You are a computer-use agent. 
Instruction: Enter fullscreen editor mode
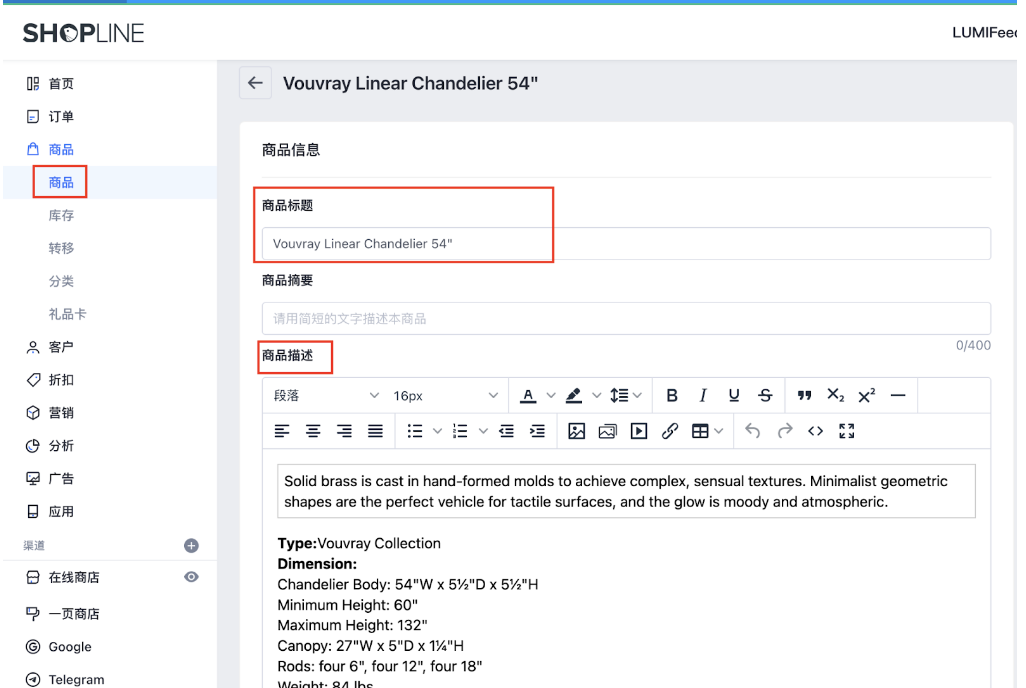point(847,431)
